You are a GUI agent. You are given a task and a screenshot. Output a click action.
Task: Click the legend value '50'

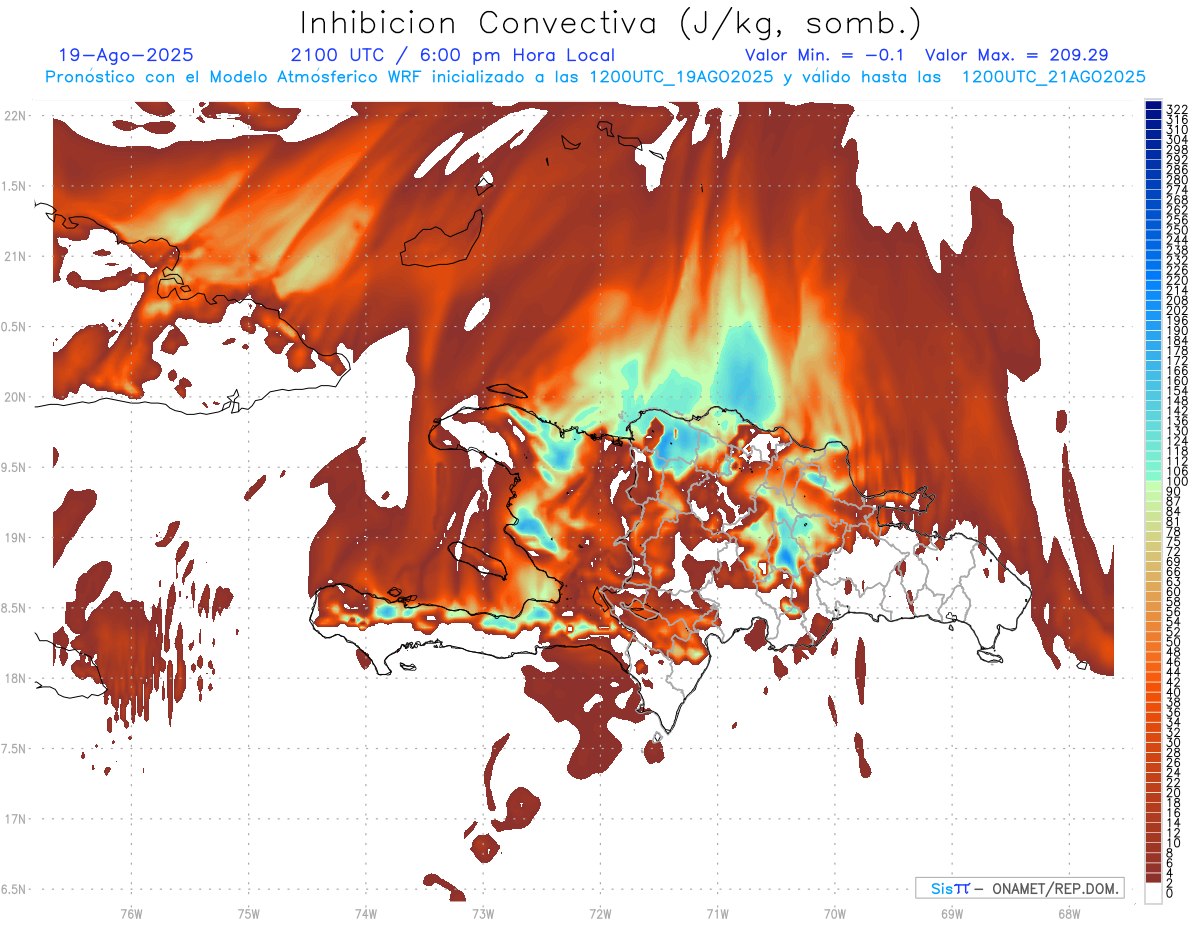coord(1173,642)
